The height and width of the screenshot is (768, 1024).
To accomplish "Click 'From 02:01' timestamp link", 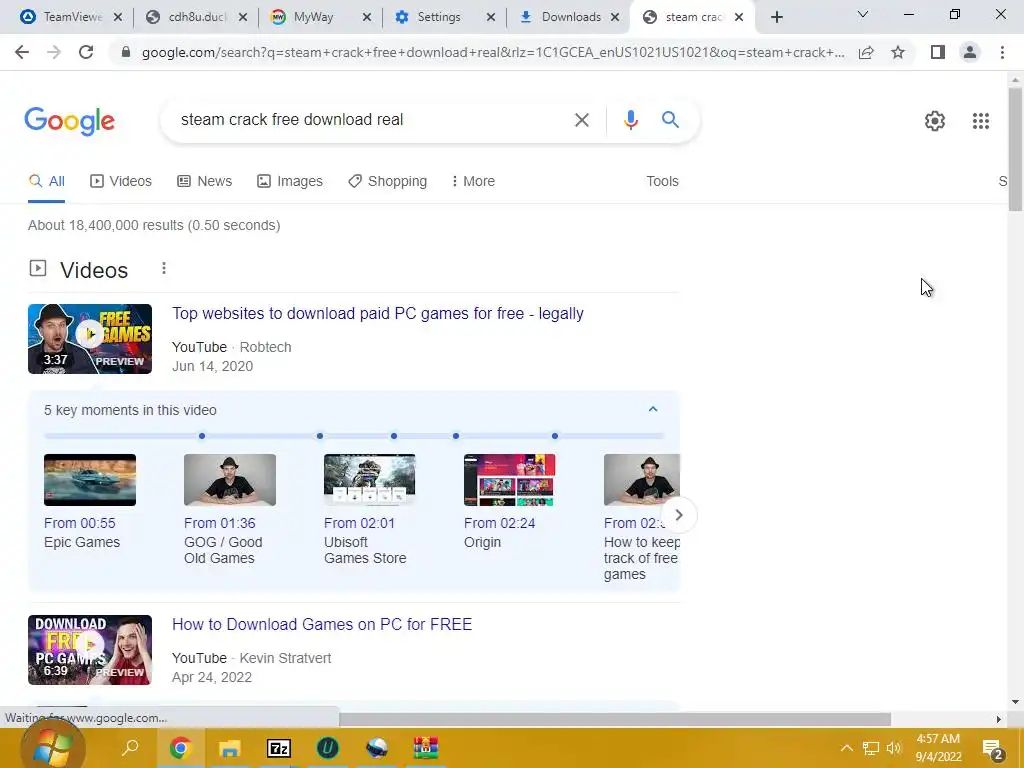I will [359, 523].
